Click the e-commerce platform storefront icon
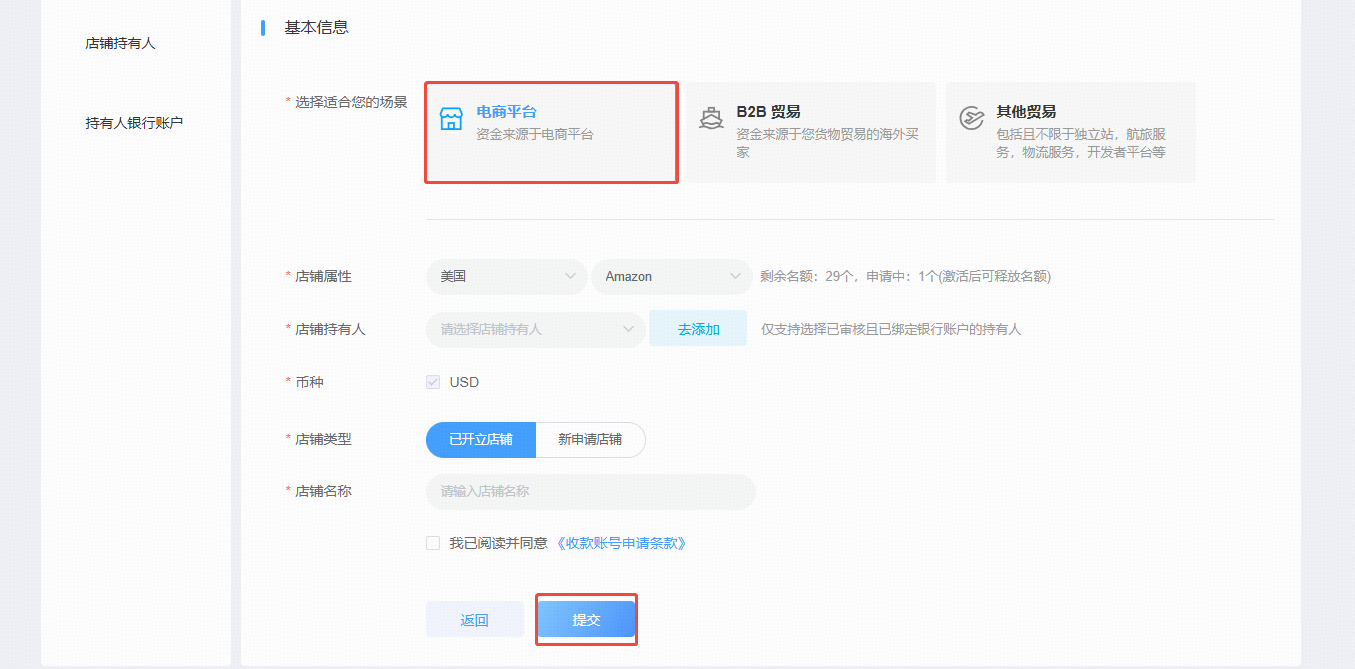1355x669 pixels. point(451,119)
